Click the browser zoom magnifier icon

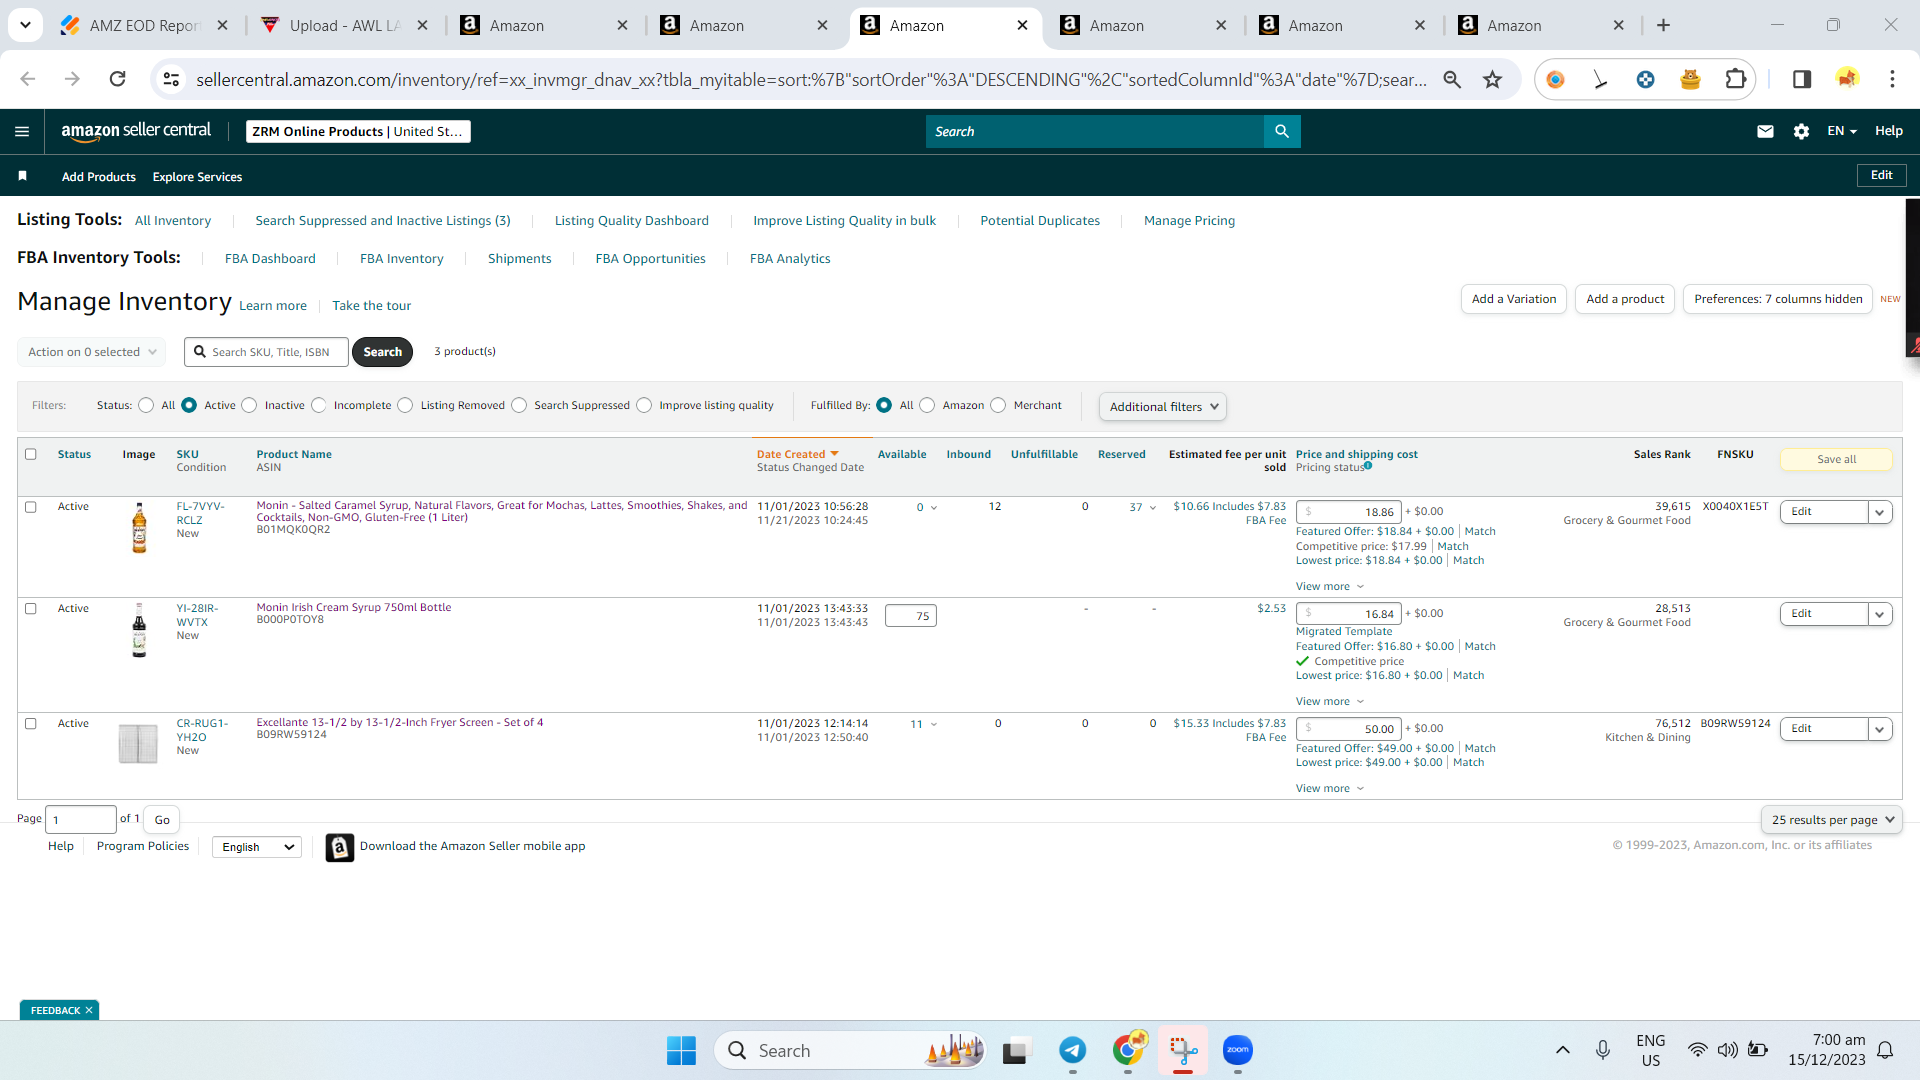1452,79
